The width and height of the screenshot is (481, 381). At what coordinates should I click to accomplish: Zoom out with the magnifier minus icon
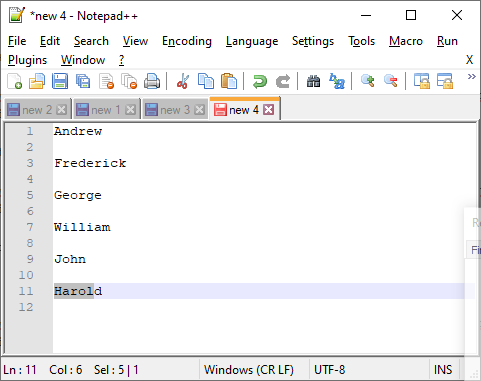(x=391, y=81)
